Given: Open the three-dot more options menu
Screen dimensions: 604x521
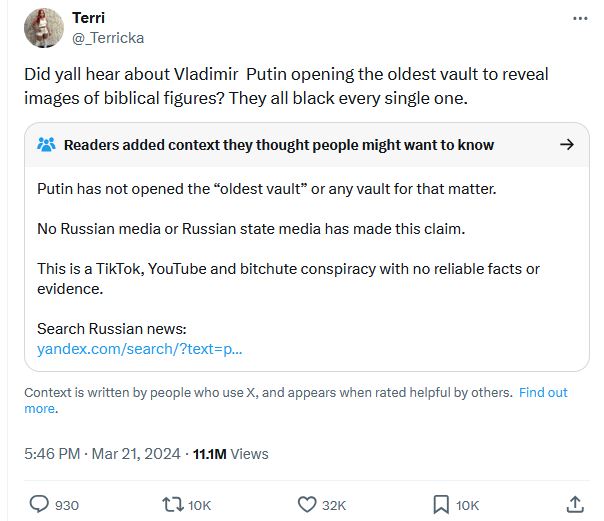Looking at the screenshot, I should (580, 18).
